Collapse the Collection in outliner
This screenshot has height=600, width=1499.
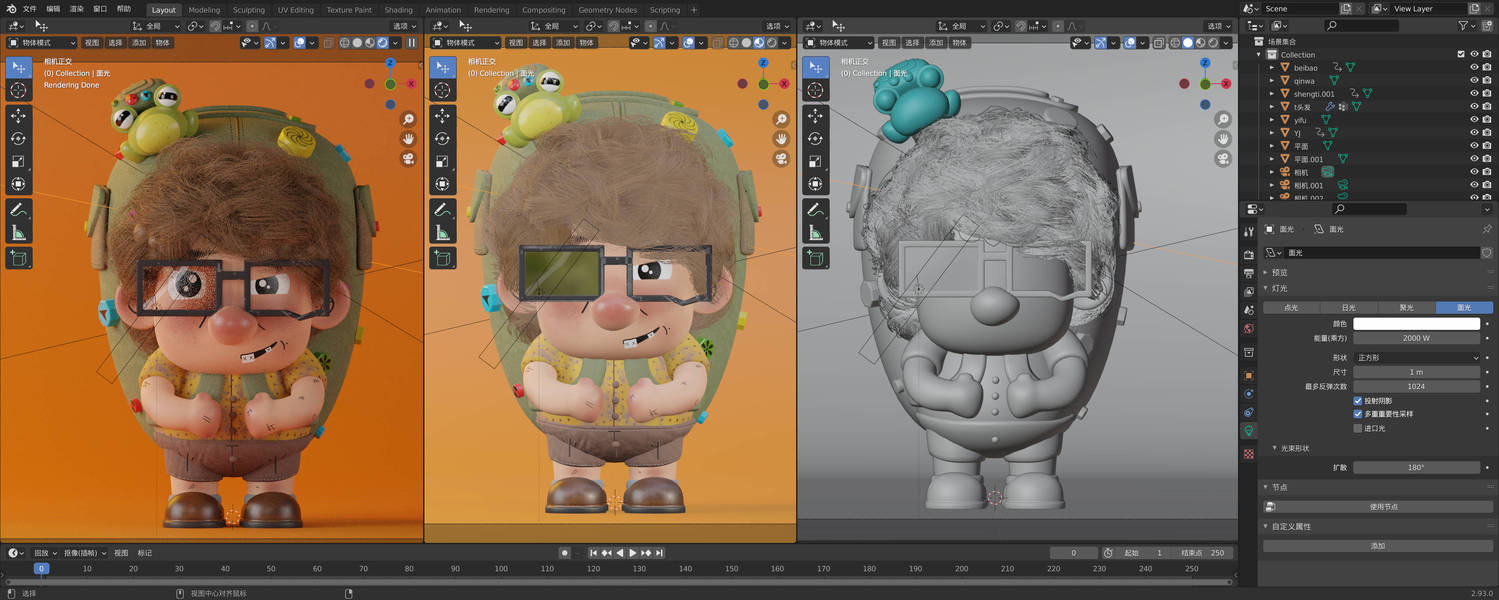tap(1260, 54)
